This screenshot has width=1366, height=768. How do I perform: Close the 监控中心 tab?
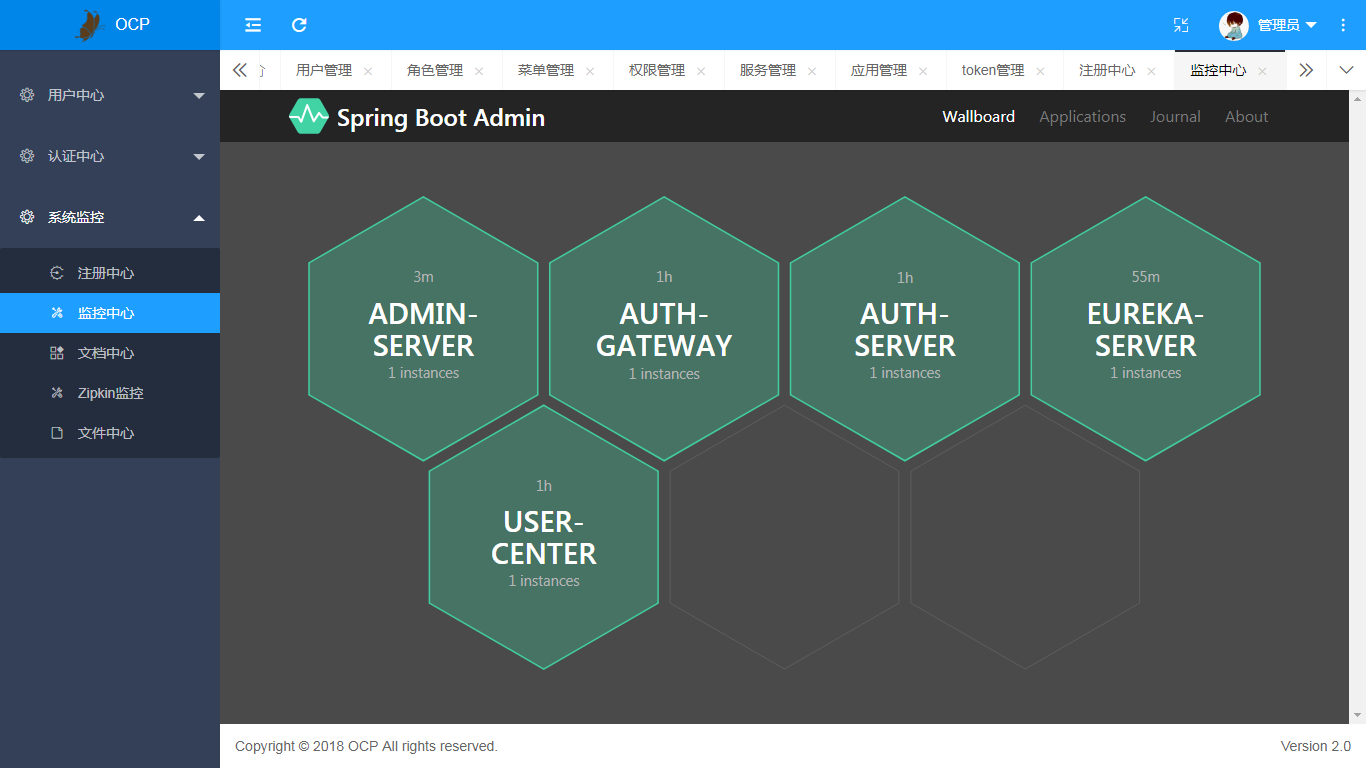tap(1262, 71)
